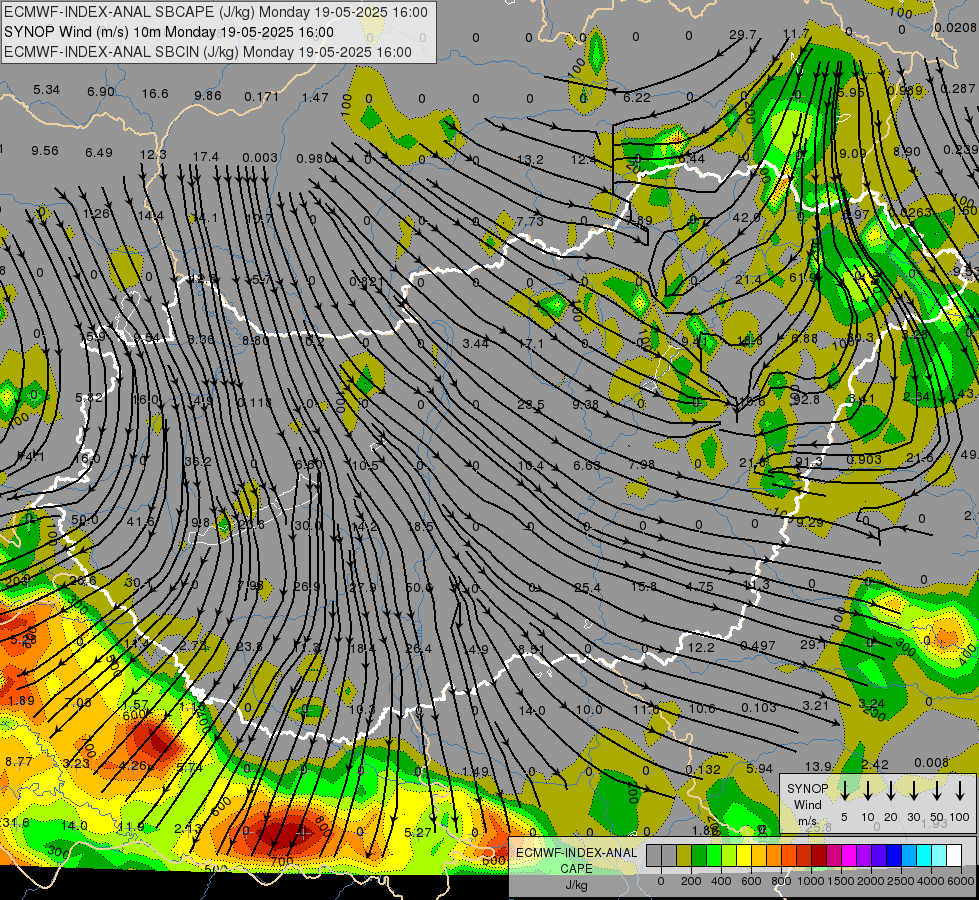The image size is (979, 900).
Task: Click the SYNOP Wind 10m header line
Action: (169, 32)
